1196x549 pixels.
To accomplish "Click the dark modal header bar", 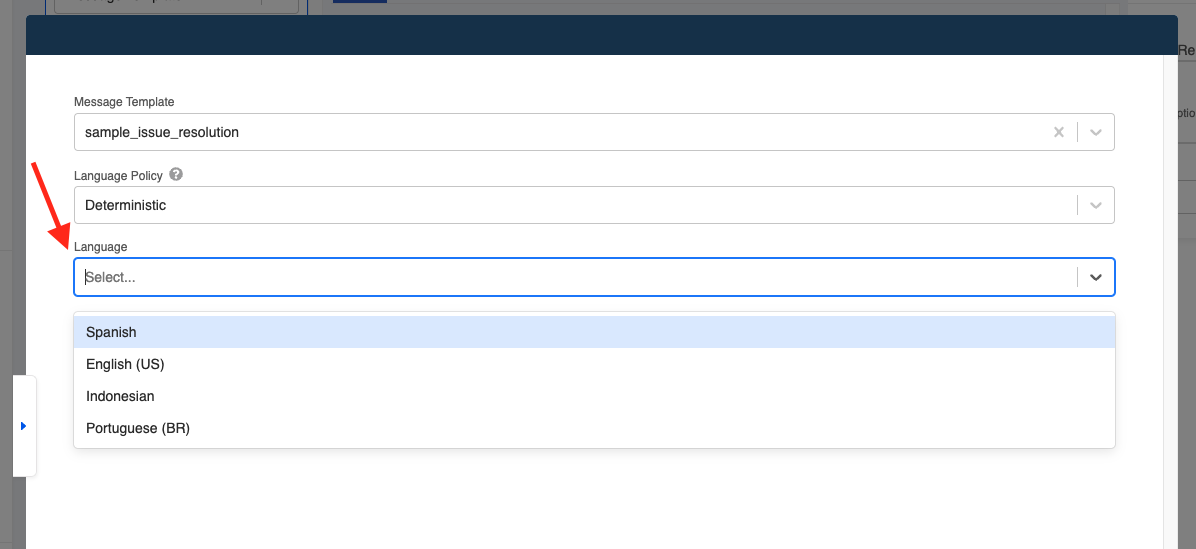I will point(602,35).
